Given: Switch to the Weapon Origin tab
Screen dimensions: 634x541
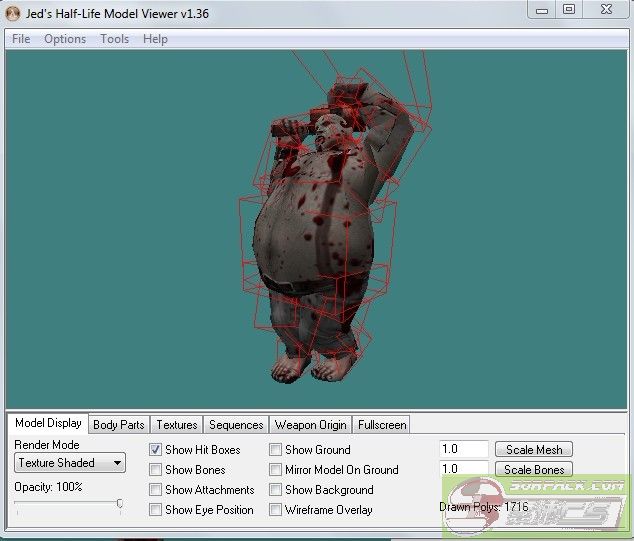Looking at the screenshot, I should 310,425.
